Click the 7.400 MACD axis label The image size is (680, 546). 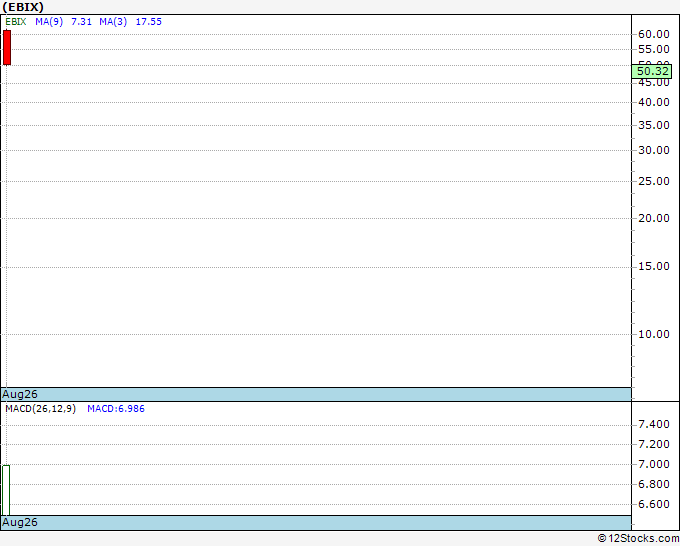pyautogui.click(x=654, y=425)
